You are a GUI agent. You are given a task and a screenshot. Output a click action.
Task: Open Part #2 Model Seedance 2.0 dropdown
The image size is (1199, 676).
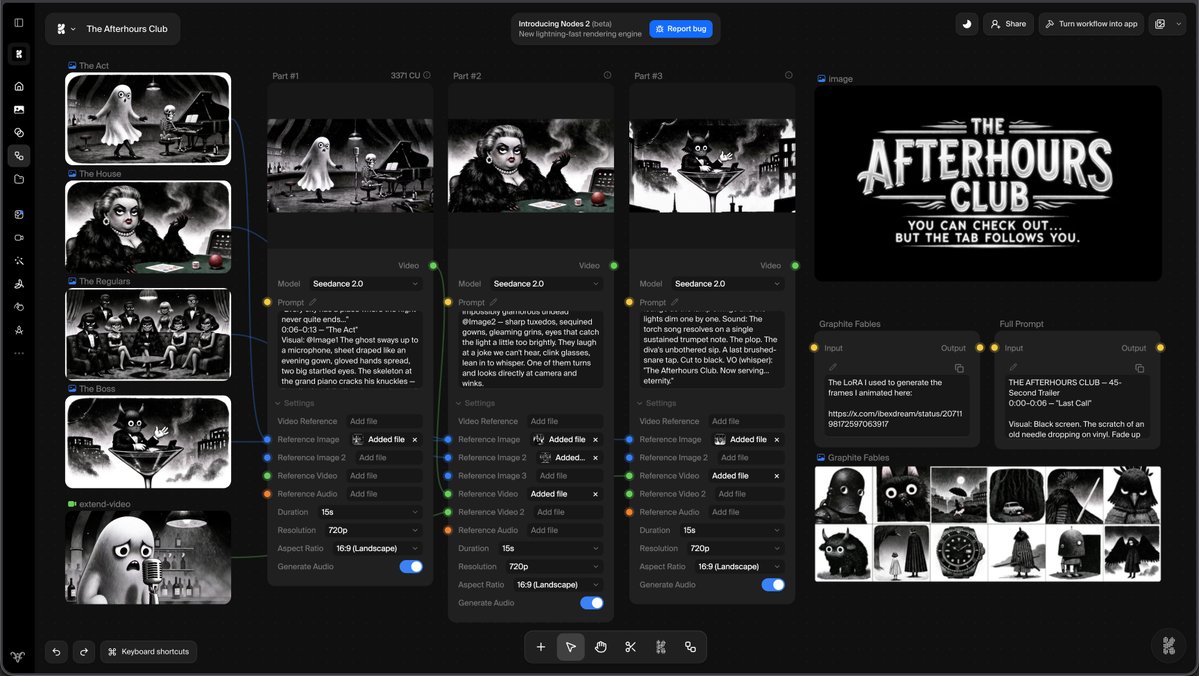[x=546, y=284]
